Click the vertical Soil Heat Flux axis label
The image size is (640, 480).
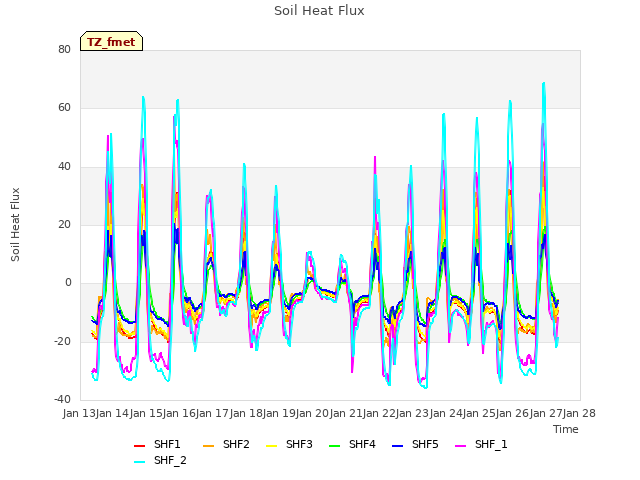[x=15, y=224]
